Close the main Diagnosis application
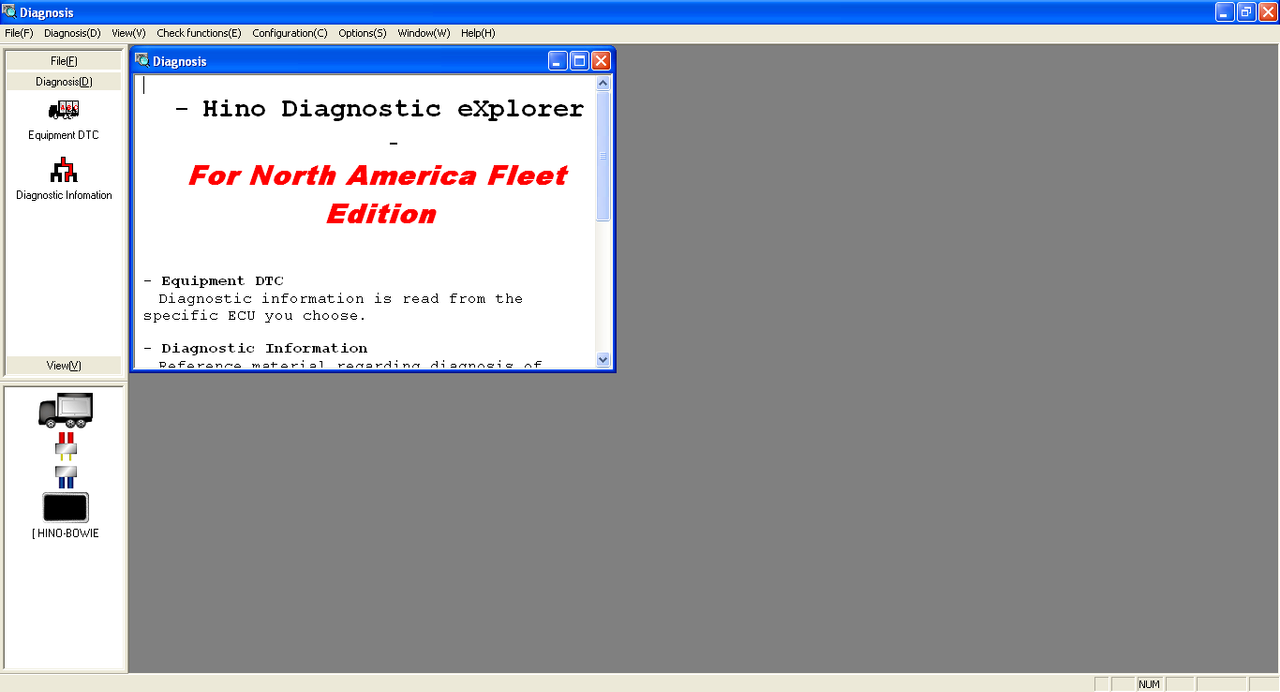Image resolution: width=1280 pixels, height=692 pixels. (1268, 12)
